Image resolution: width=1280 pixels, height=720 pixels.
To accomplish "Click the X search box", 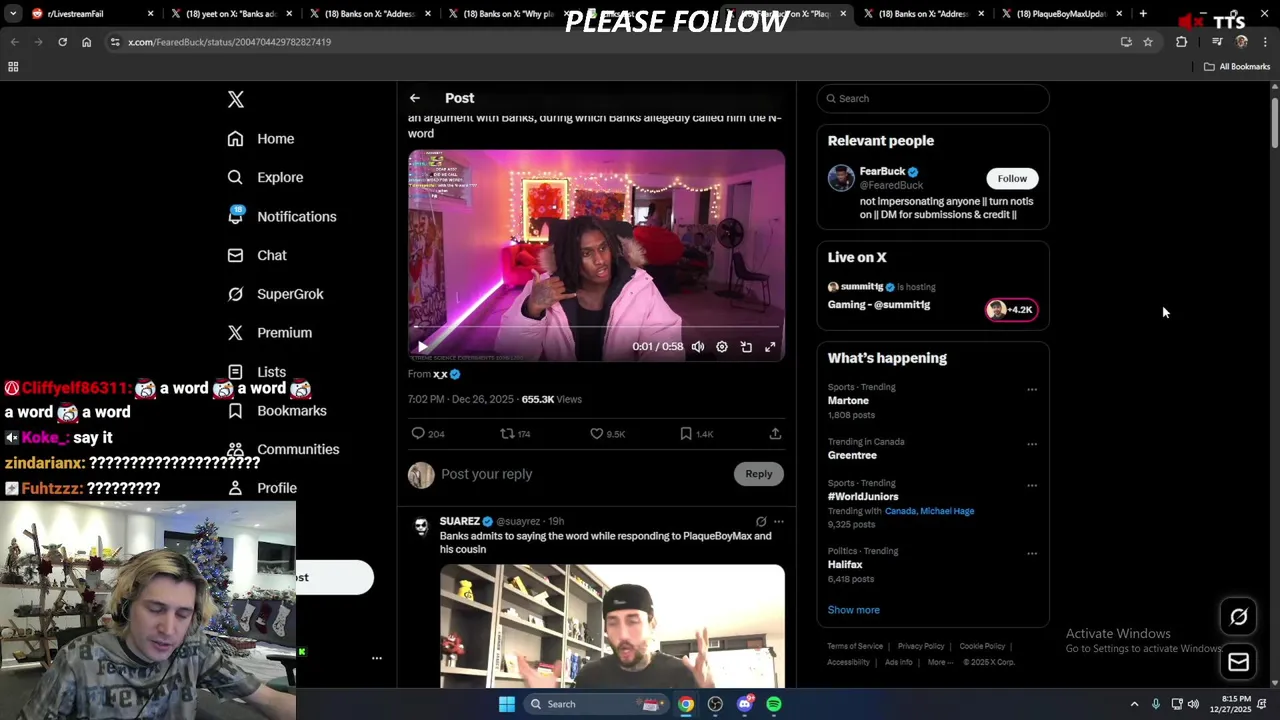I will click(x=933, y=98).
